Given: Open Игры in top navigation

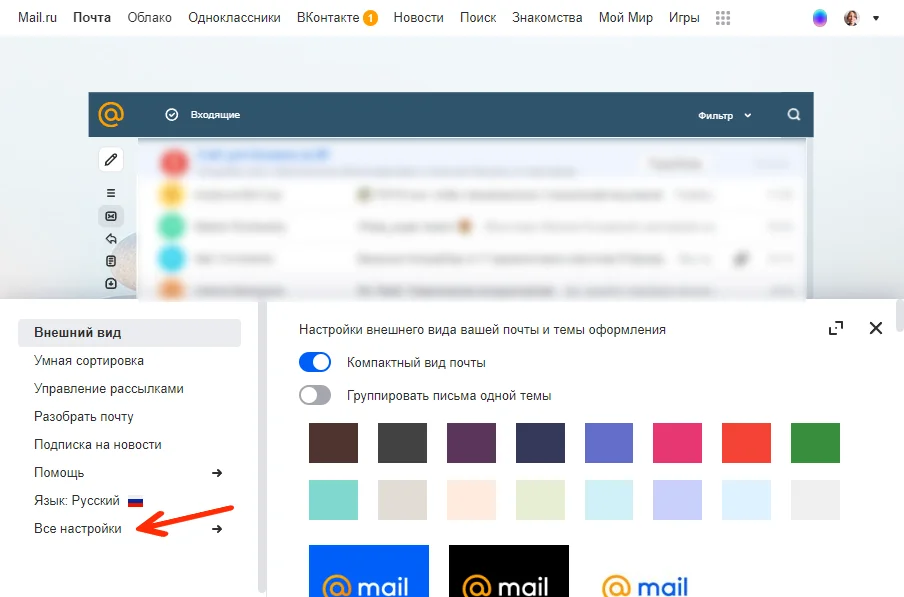Looking at the screenshot, I should point(684,18).
